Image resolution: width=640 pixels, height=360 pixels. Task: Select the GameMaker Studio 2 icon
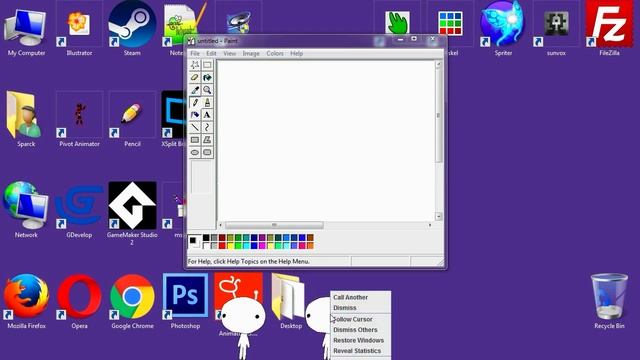(132, 212)
